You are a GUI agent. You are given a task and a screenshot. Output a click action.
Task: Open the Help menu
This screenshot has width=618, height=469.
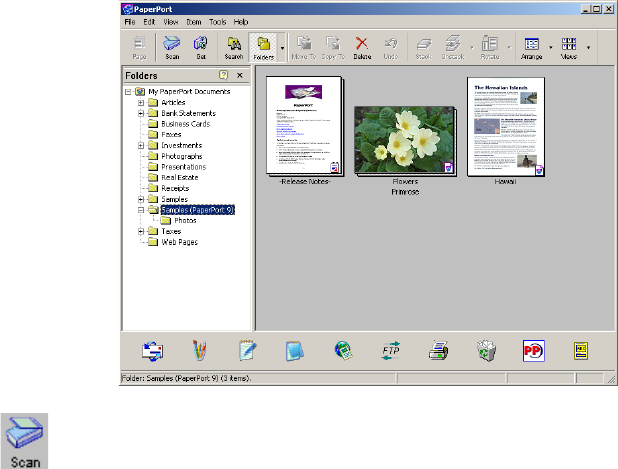click(241, 22)
